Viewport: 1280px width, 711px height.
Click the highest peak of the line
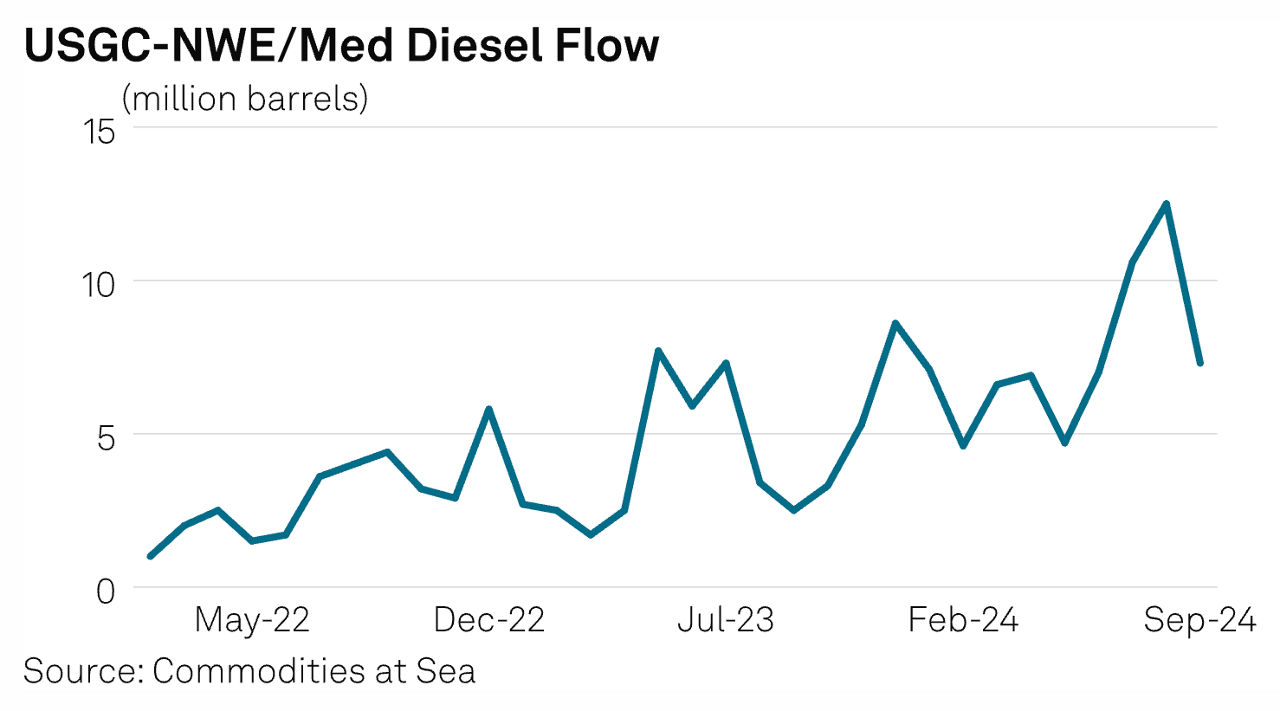(1166, 204)
